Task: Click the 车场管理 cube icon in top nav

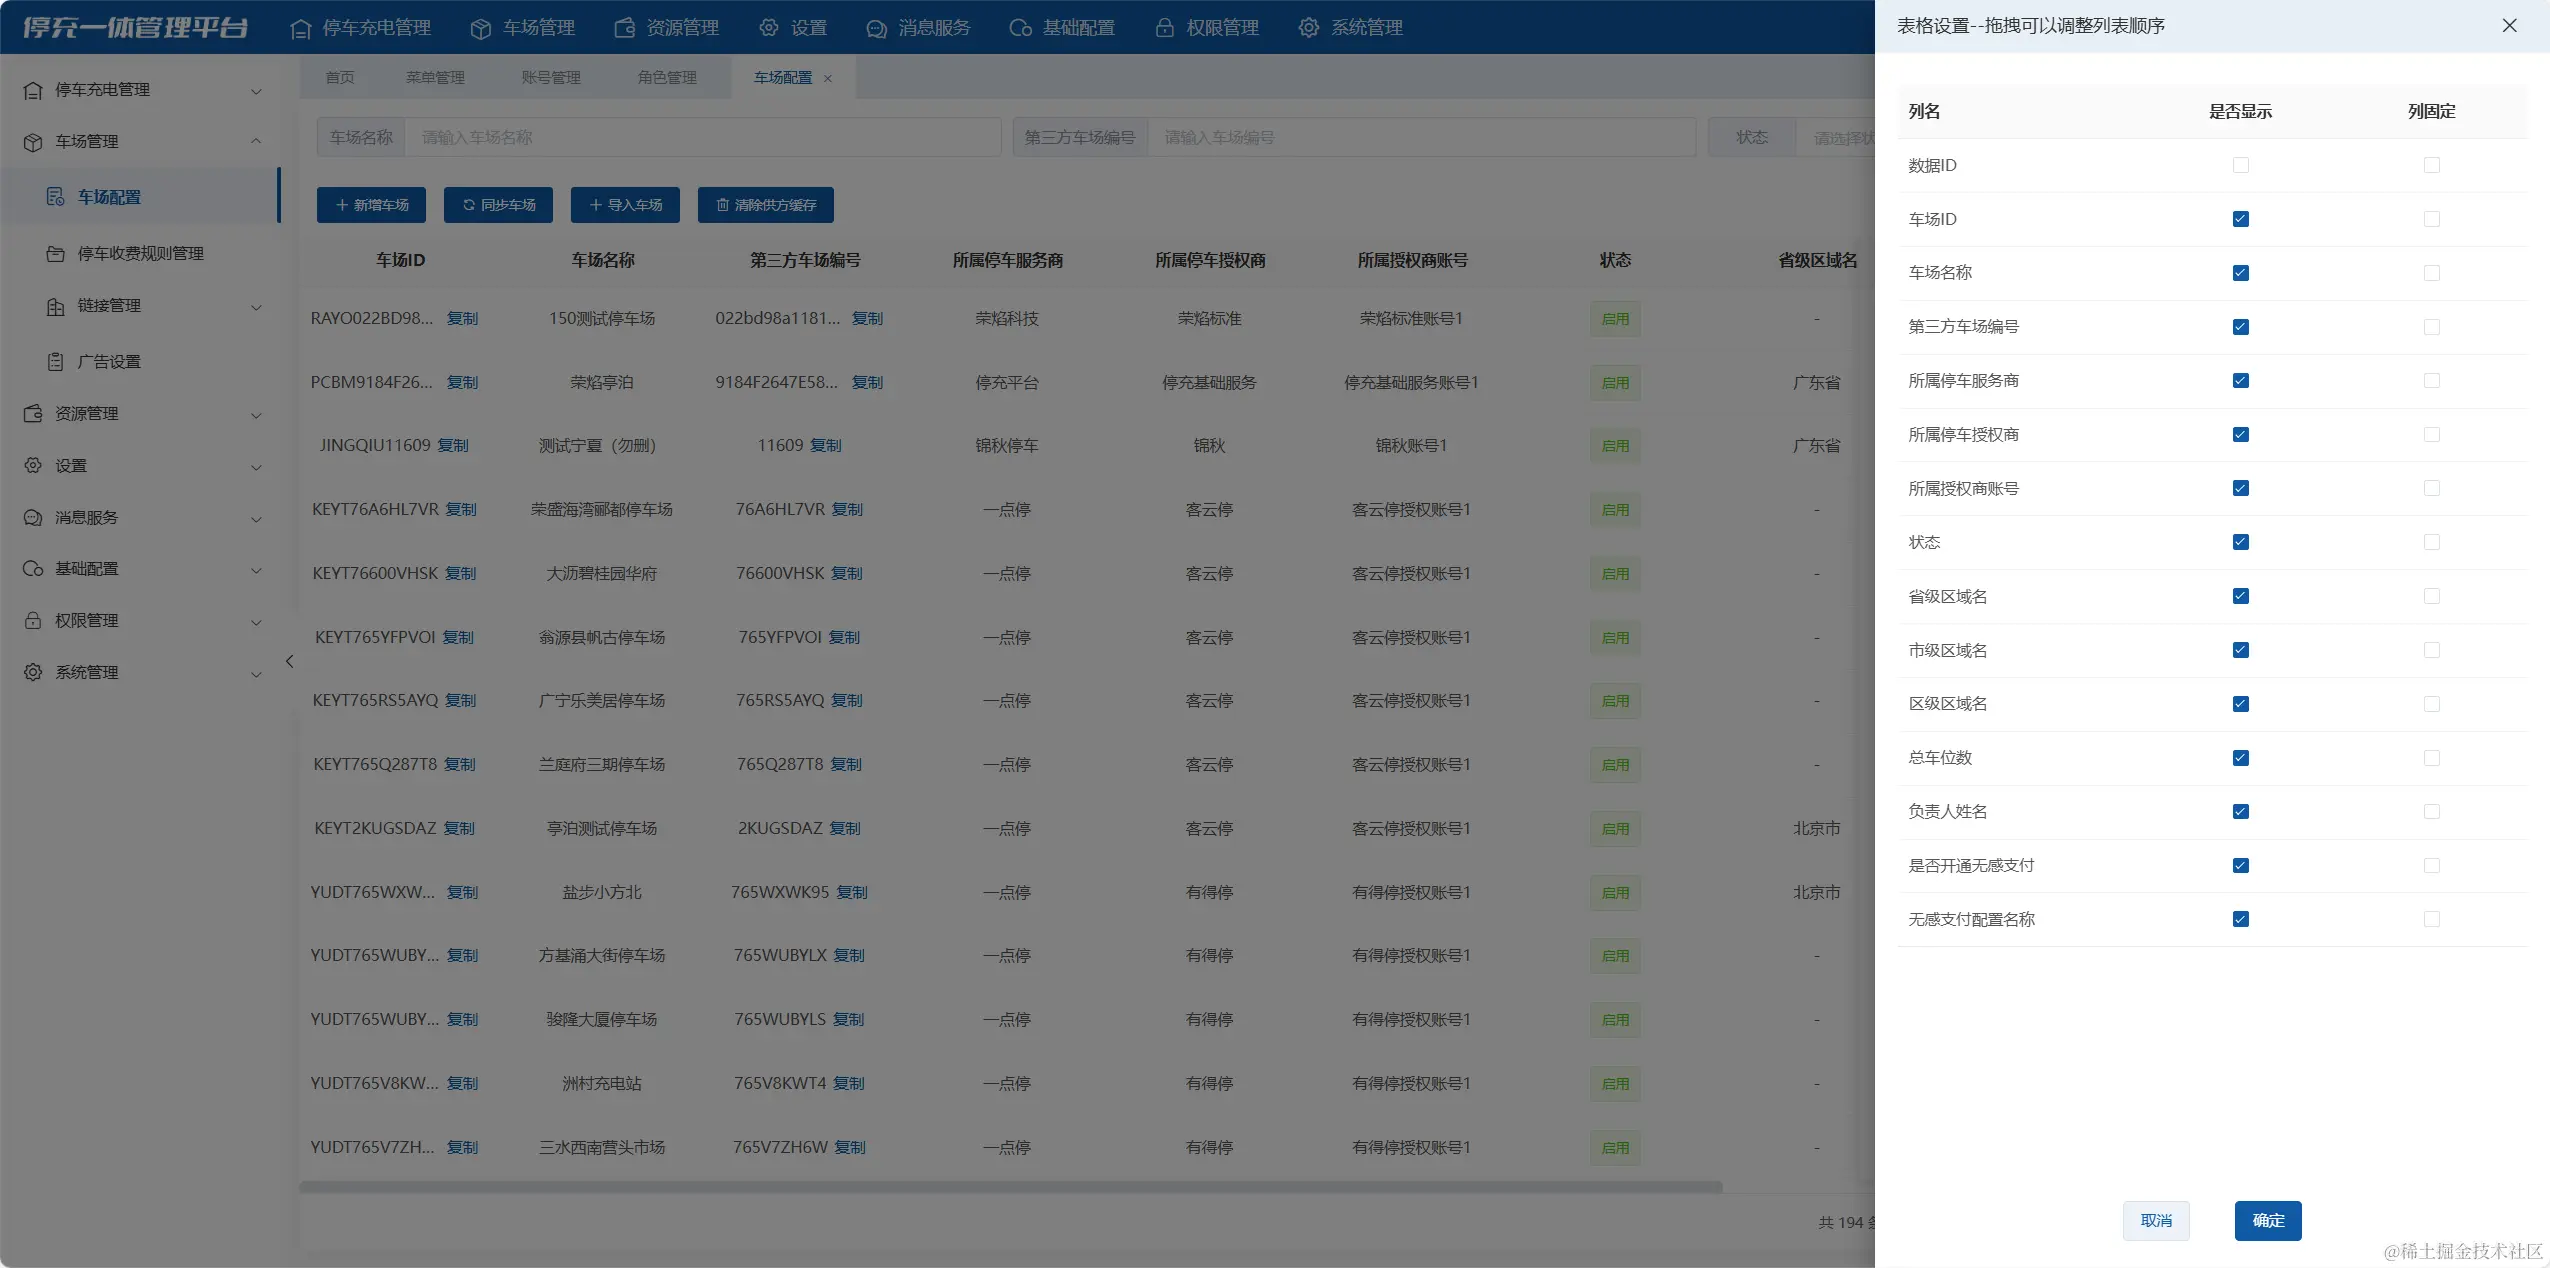Action: pyautogui.click(x=480, y=28)
